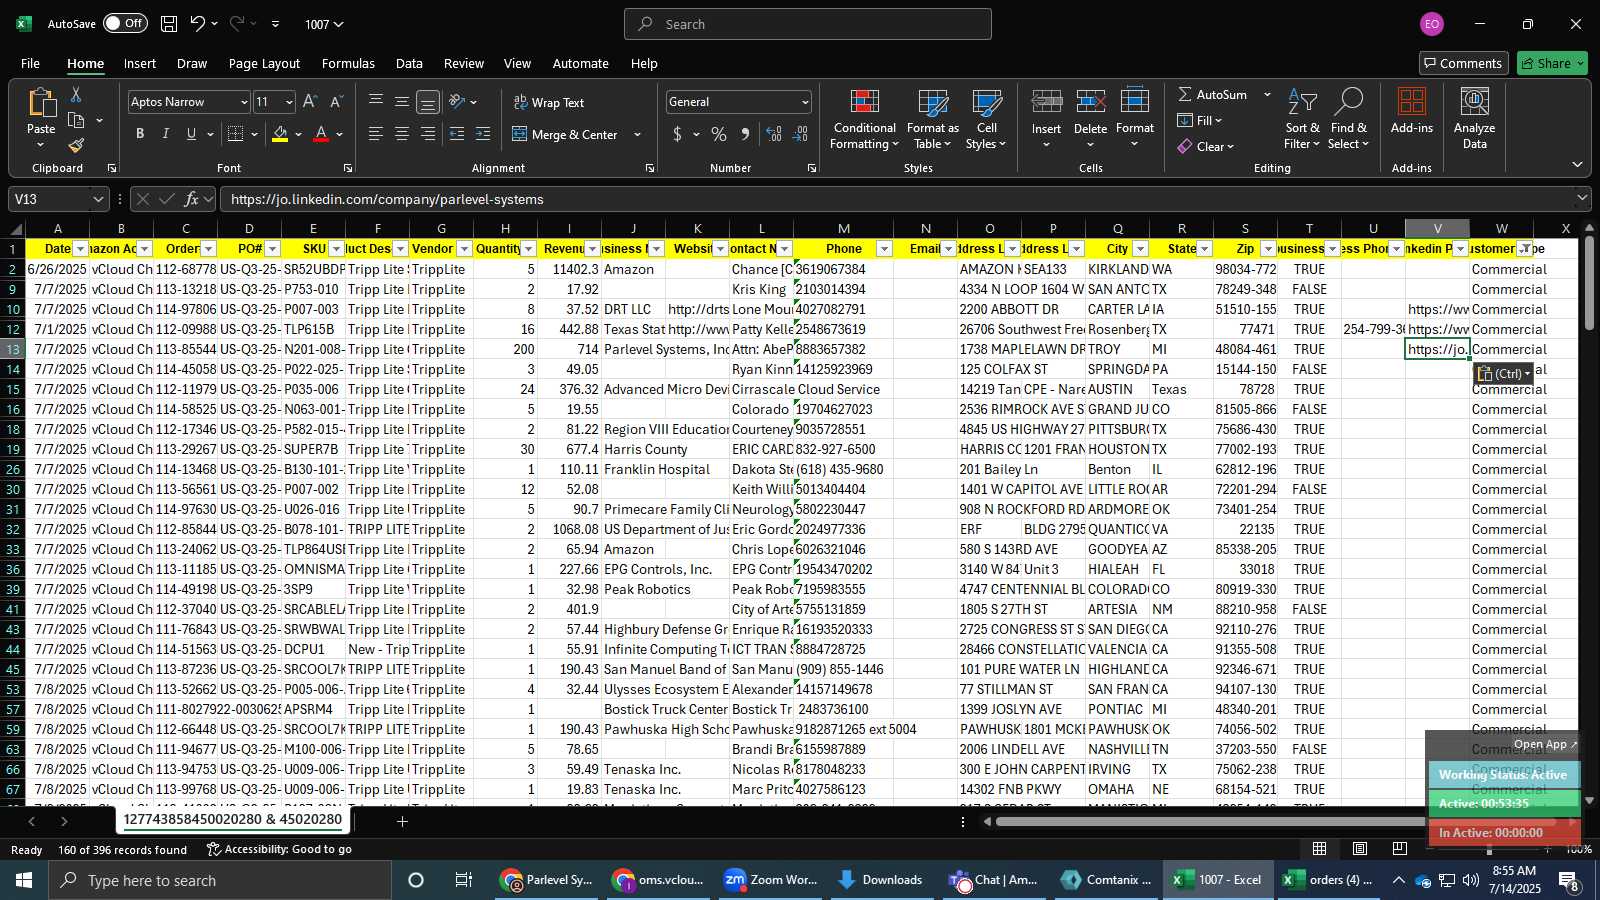Undo the last action
This screenshot has width=1600, height=900.
point(198,24)
